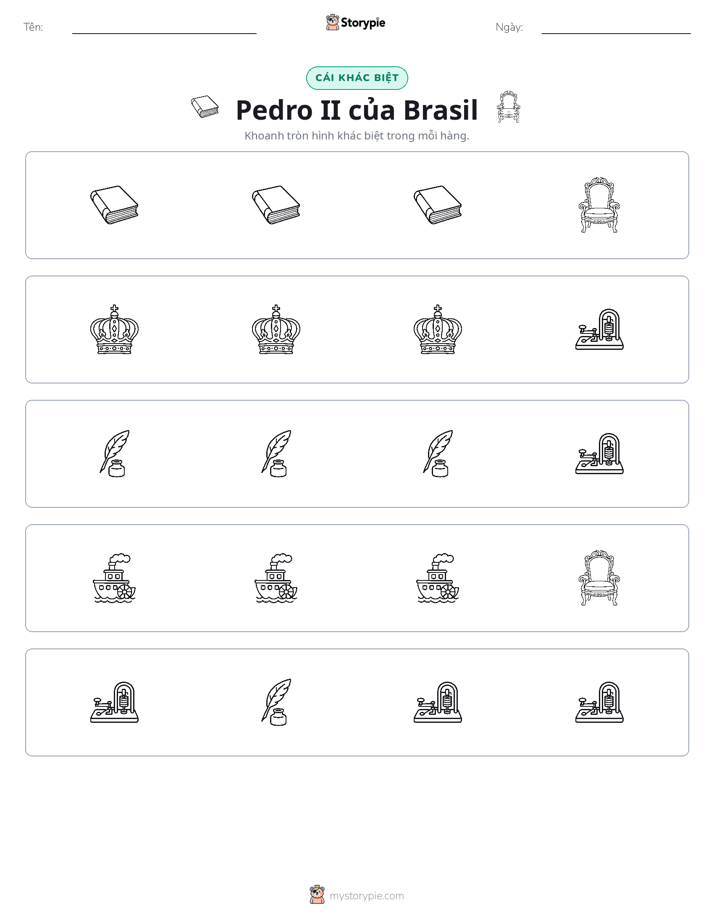Circle the telegraph in the quill row
The height and width of the screenshot is (924, 714).
point(599,454)
